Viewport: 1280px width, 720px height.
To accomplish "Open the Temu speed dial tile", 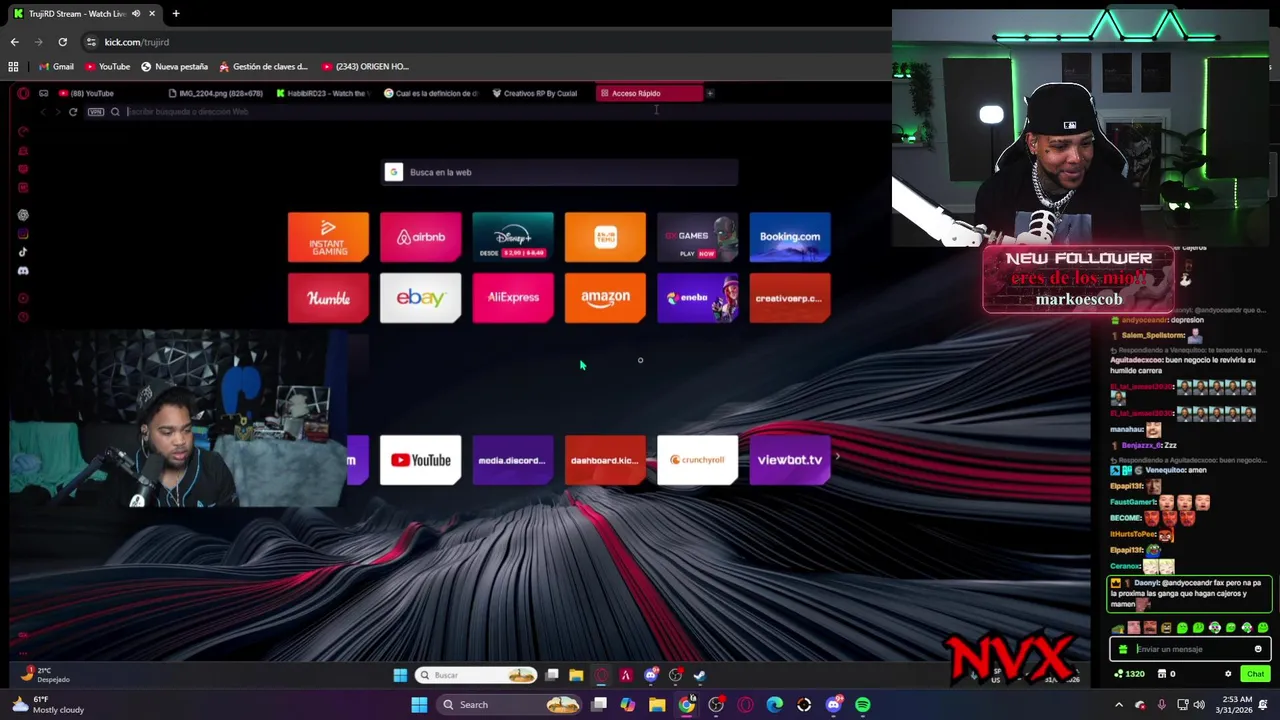I will (x=605, y=237).
